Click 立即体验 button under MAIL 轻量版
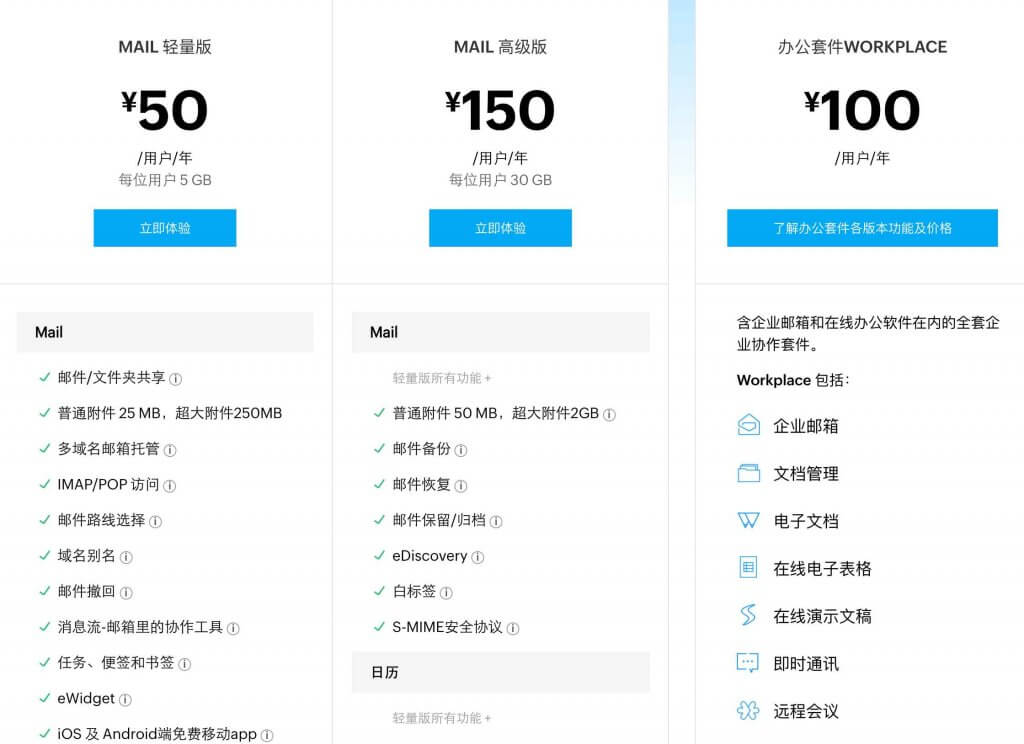 click(x=165, y=228)
